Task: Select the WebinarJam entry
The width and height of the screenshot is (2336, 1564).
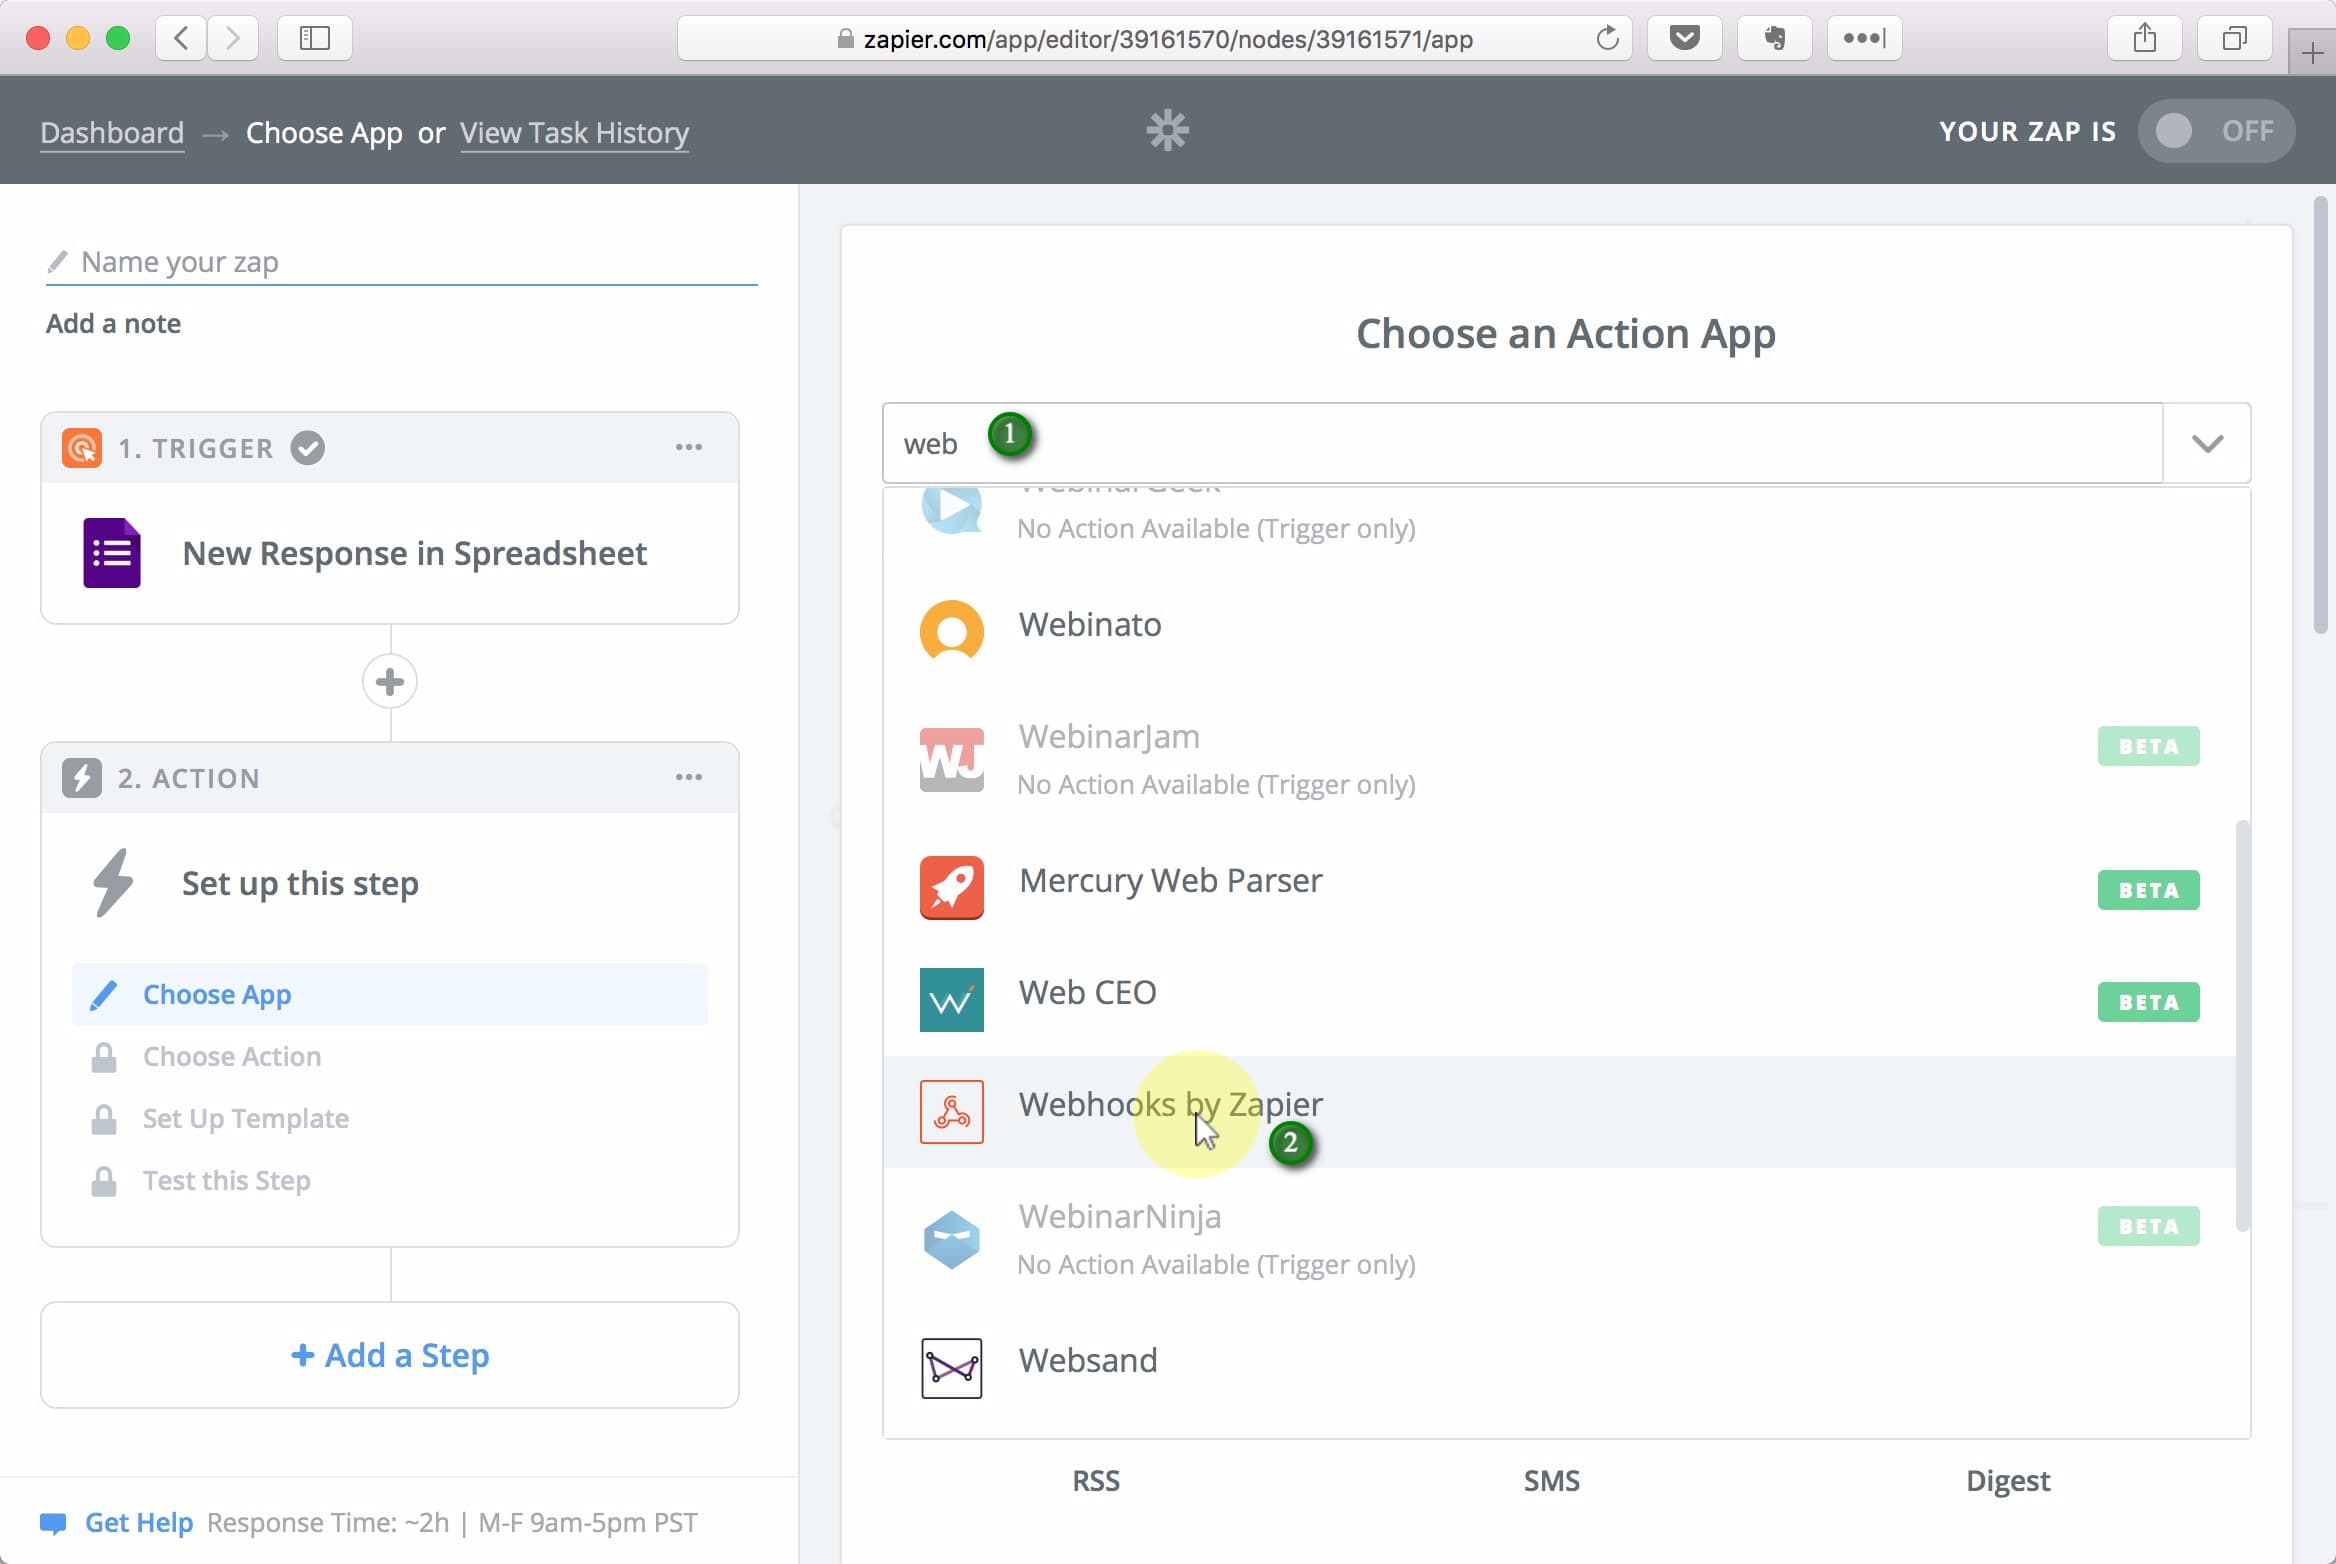Action: tap(1559, 759)
